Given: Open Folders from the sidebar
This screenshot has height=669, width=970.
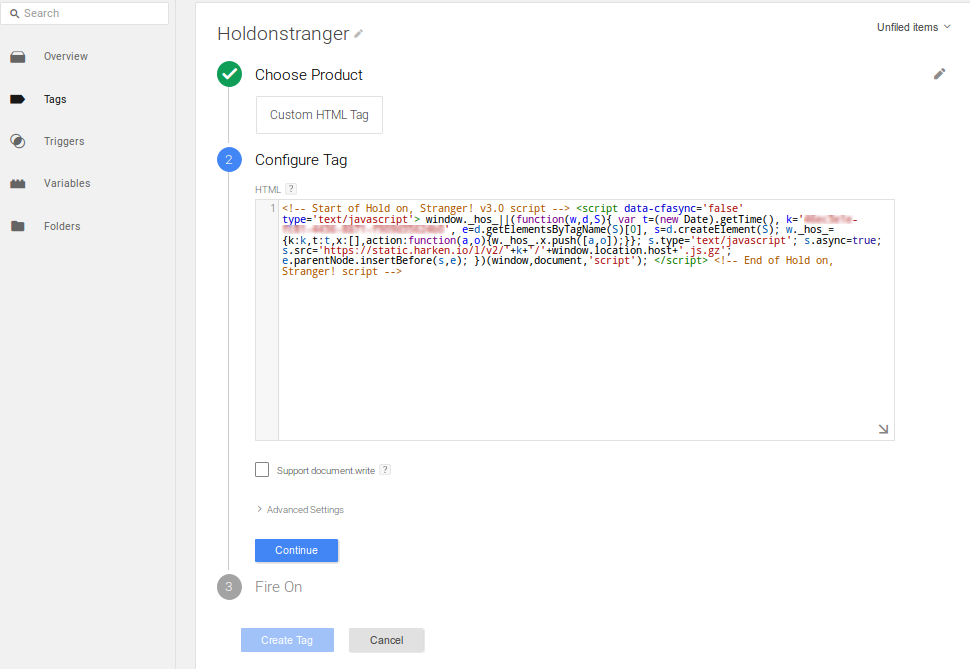Looking at the screenshot, I should click(62, 226).
